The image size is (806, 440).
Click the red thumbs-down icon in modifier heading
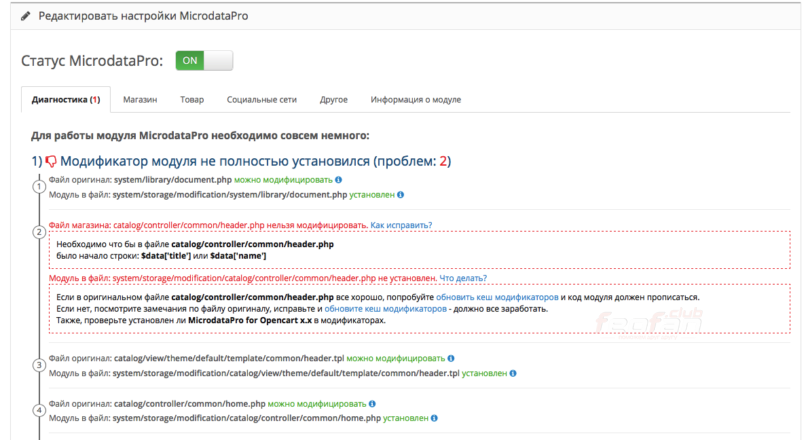[x=51, y=161]
